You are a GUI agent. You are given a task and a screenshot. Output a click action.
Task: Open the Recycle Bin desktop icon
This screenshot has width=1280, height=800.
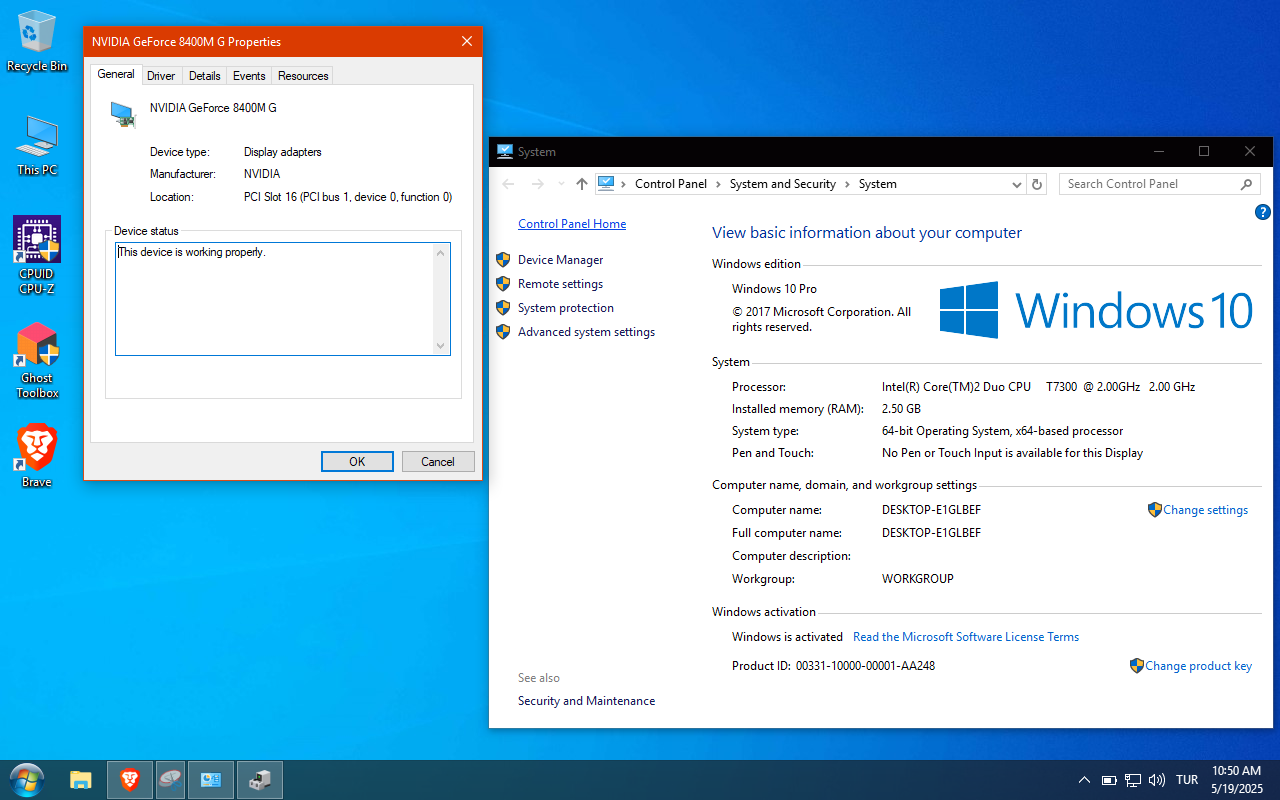click(x=37, y=41)
